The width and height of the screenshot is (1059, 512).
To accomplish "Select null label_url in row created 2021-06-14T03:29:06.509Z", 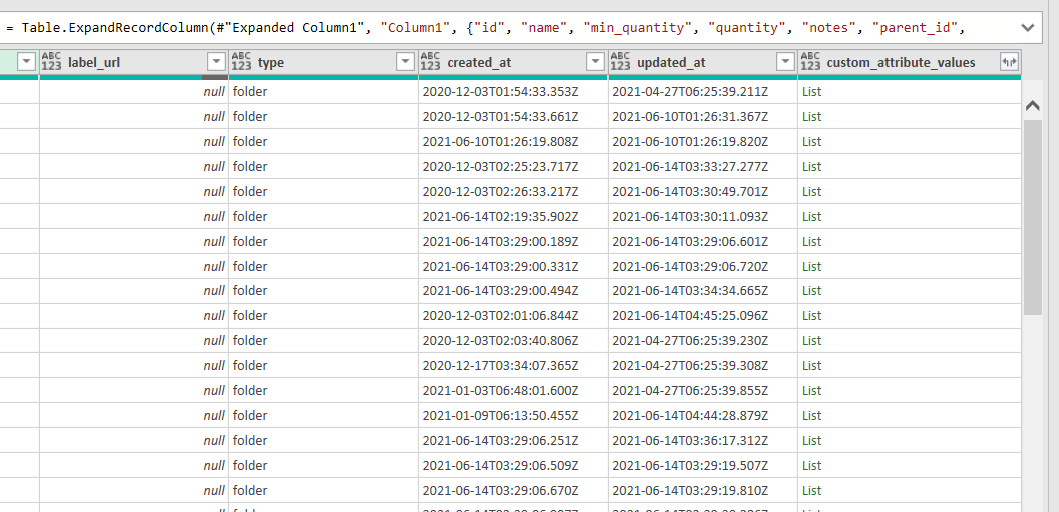I will (x=134, y=465).
